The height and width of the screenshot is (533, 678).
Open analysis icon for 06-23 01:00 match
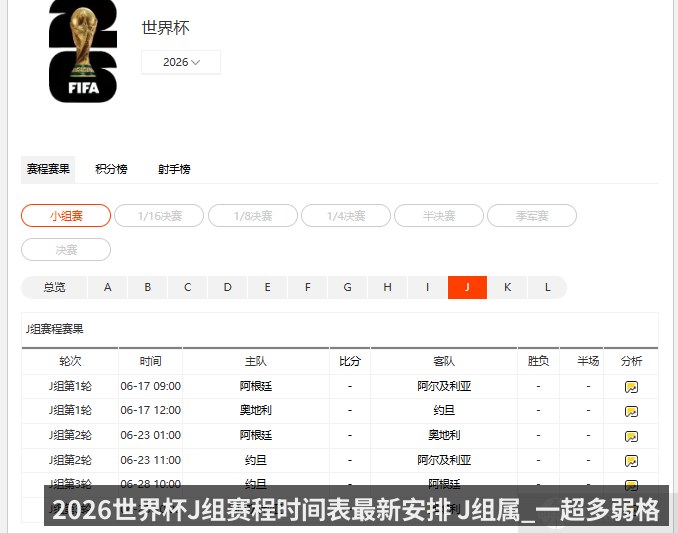[x=631, y=437]
